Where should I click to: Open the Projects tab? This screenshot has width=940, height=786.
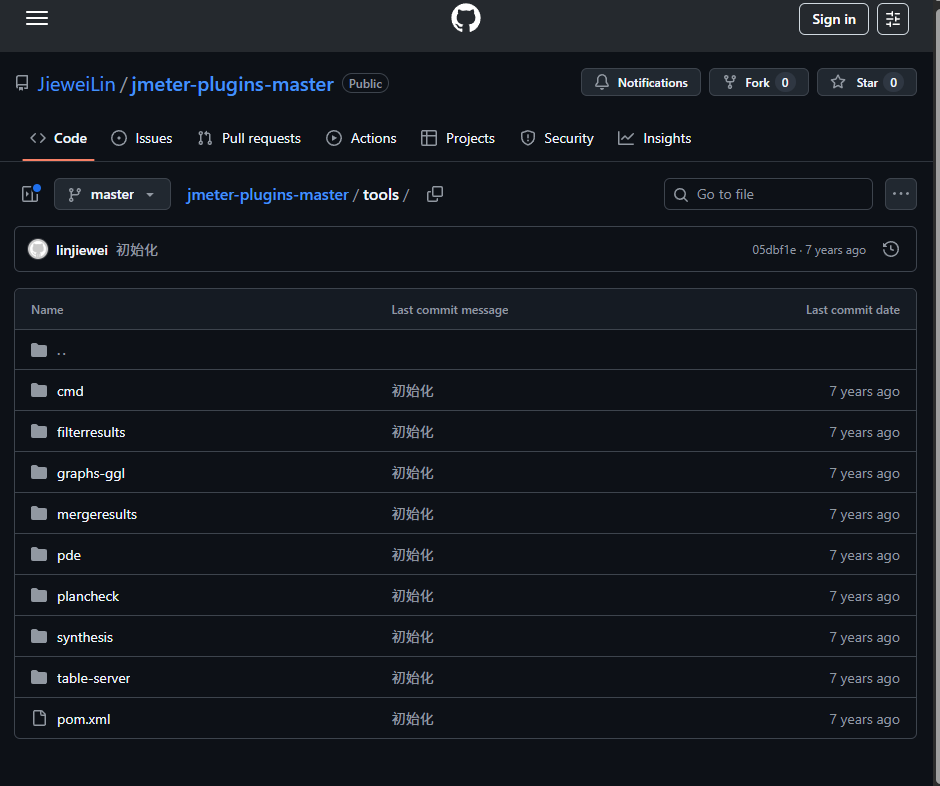(458, 138)
